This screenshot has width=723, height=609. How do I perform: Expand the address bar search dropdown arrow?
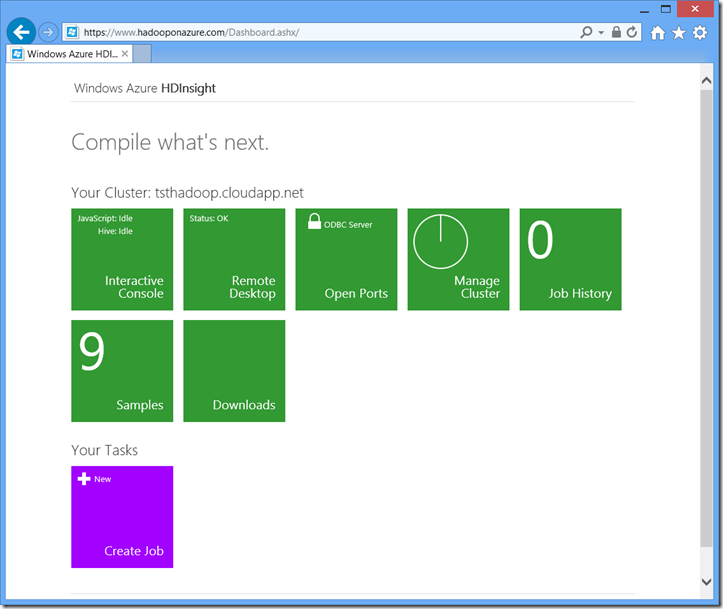pyautogui.click(x=601, y=33)
